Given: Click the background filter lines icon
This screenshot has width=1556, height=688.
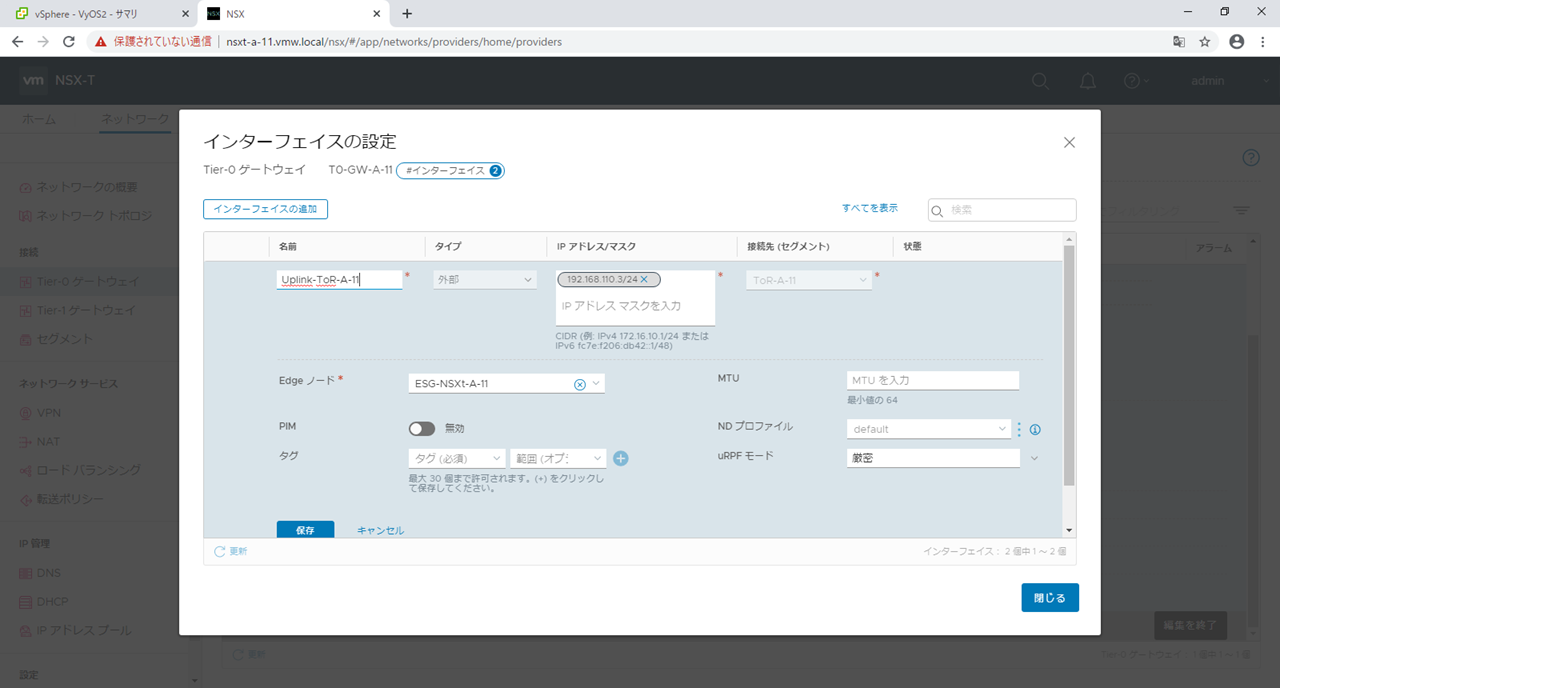Looking at the screenshot, I should pos(1241,211).
